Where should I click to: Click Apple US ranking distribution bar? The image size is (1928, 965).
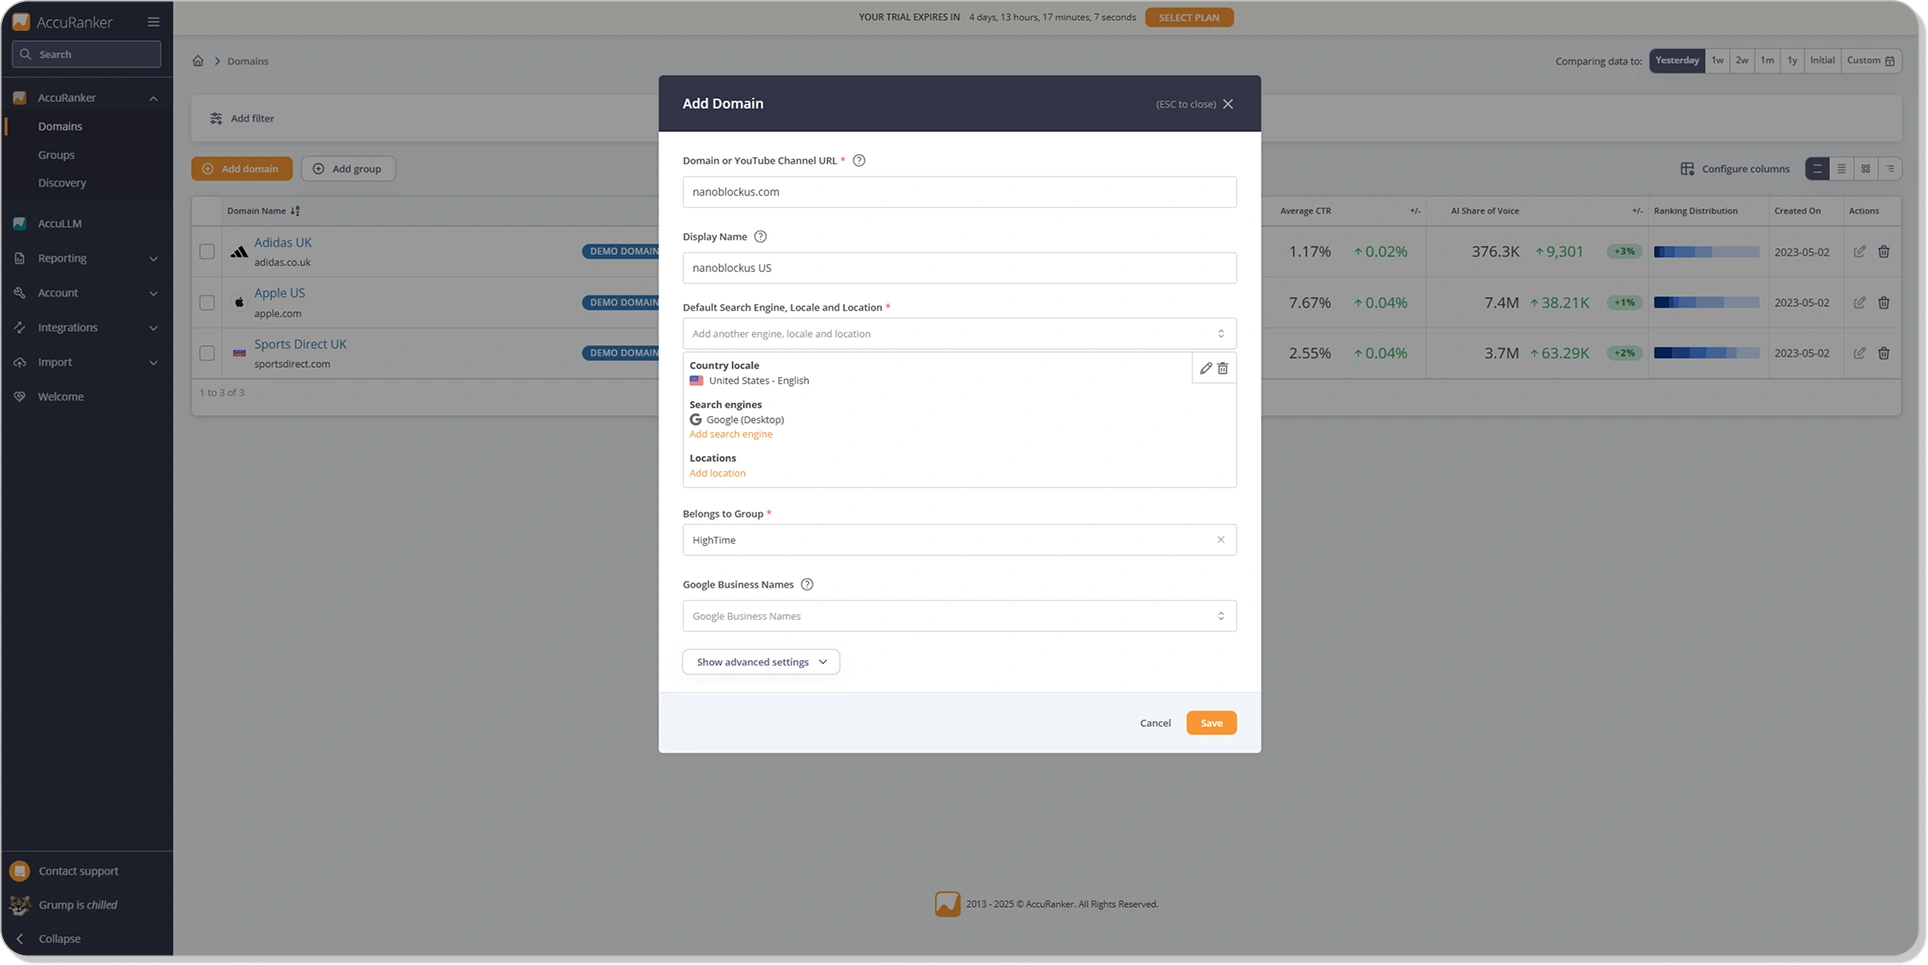coord(1706,303)
